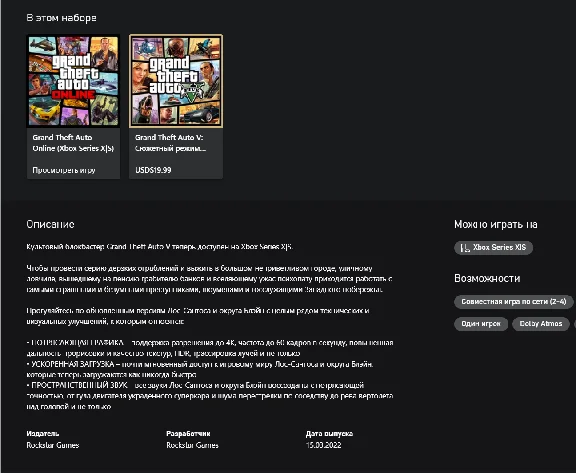Click Rockstar Games under Издатель

(53, 445)
